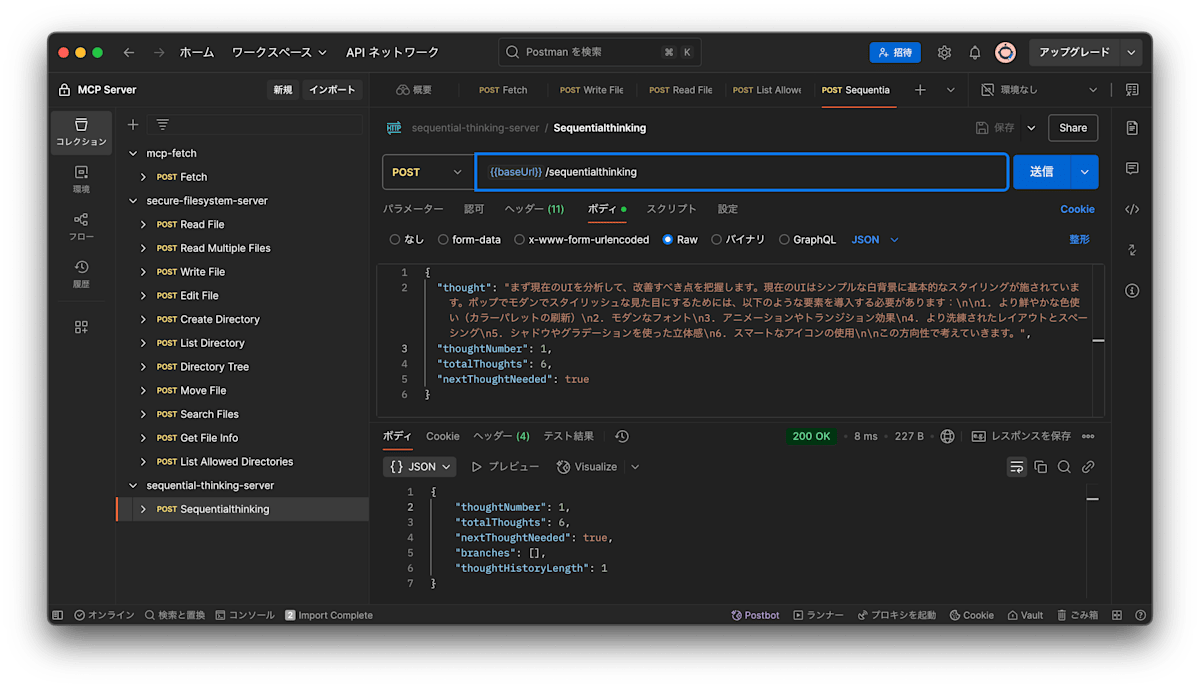Open the help icon in status bar
The image size is (1200, 688).
click(x=1141, y=615)
